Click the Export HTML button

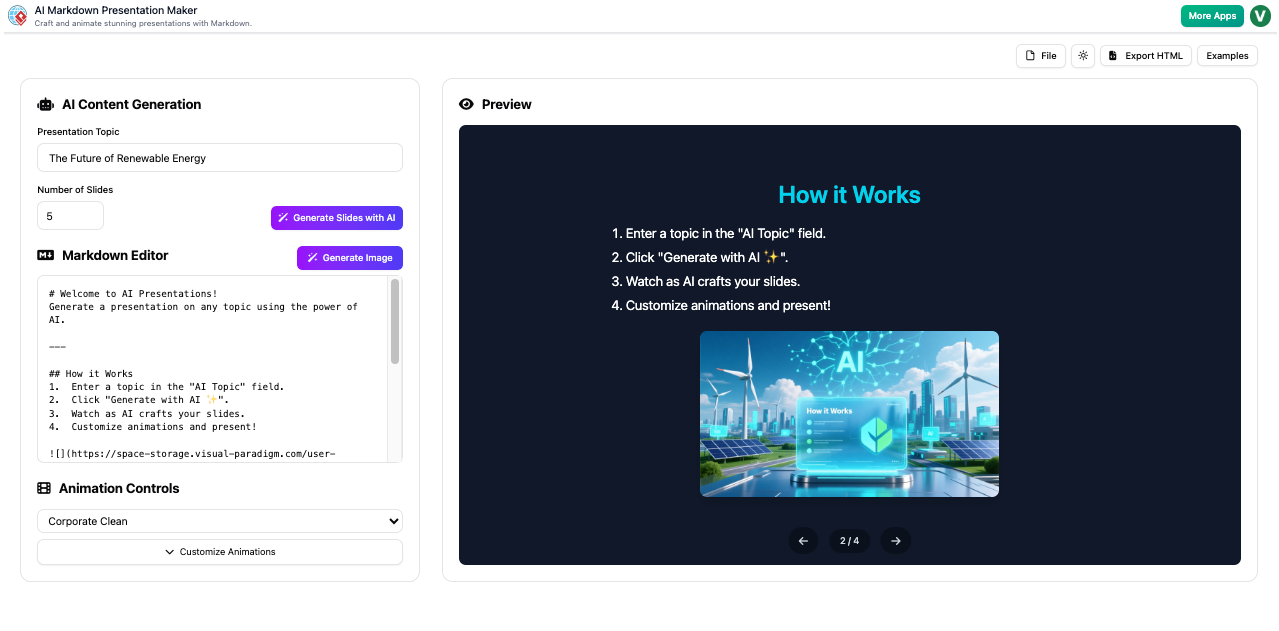(1145, 55)
